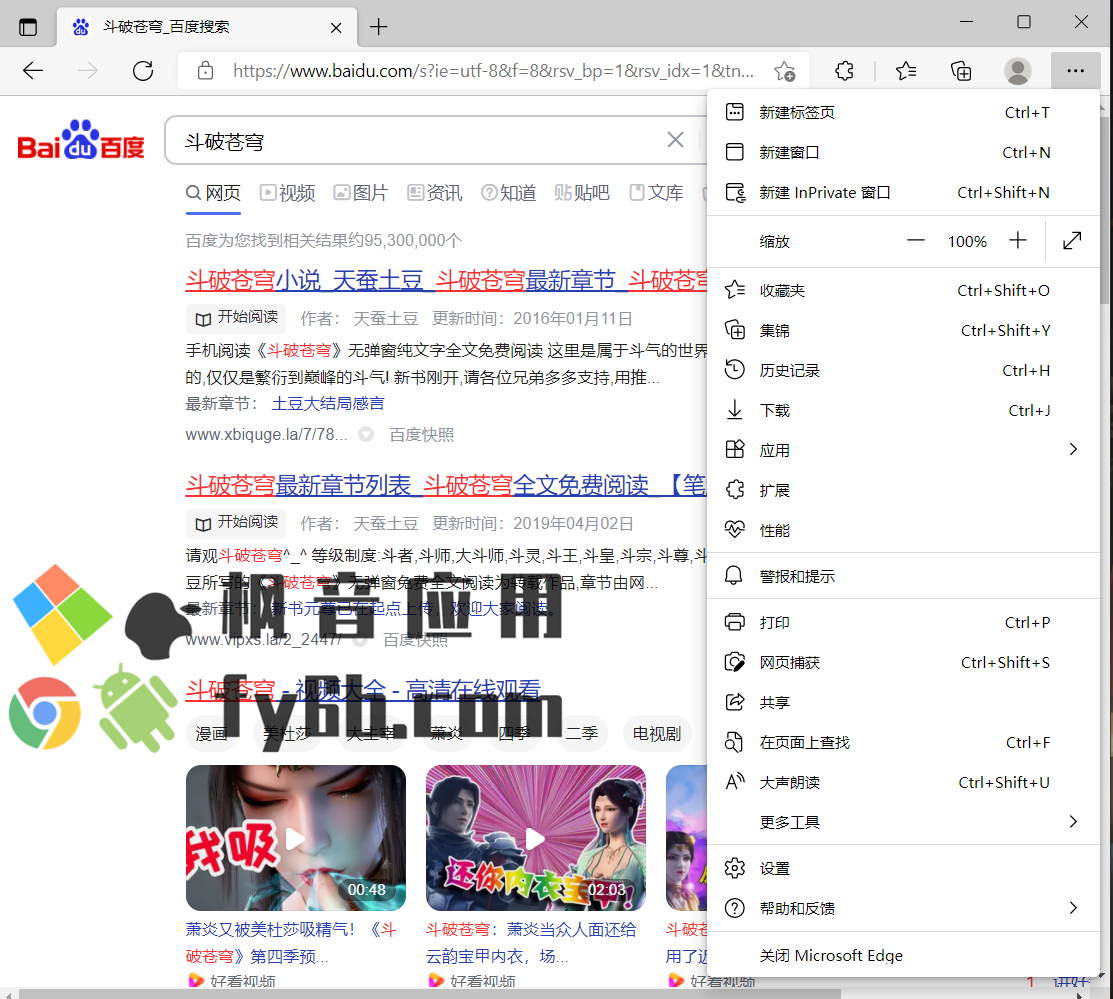Viewport: 1113px width, 999px height.
Task: Open a new tab with plus button
Action: click(x=378, y=27)
